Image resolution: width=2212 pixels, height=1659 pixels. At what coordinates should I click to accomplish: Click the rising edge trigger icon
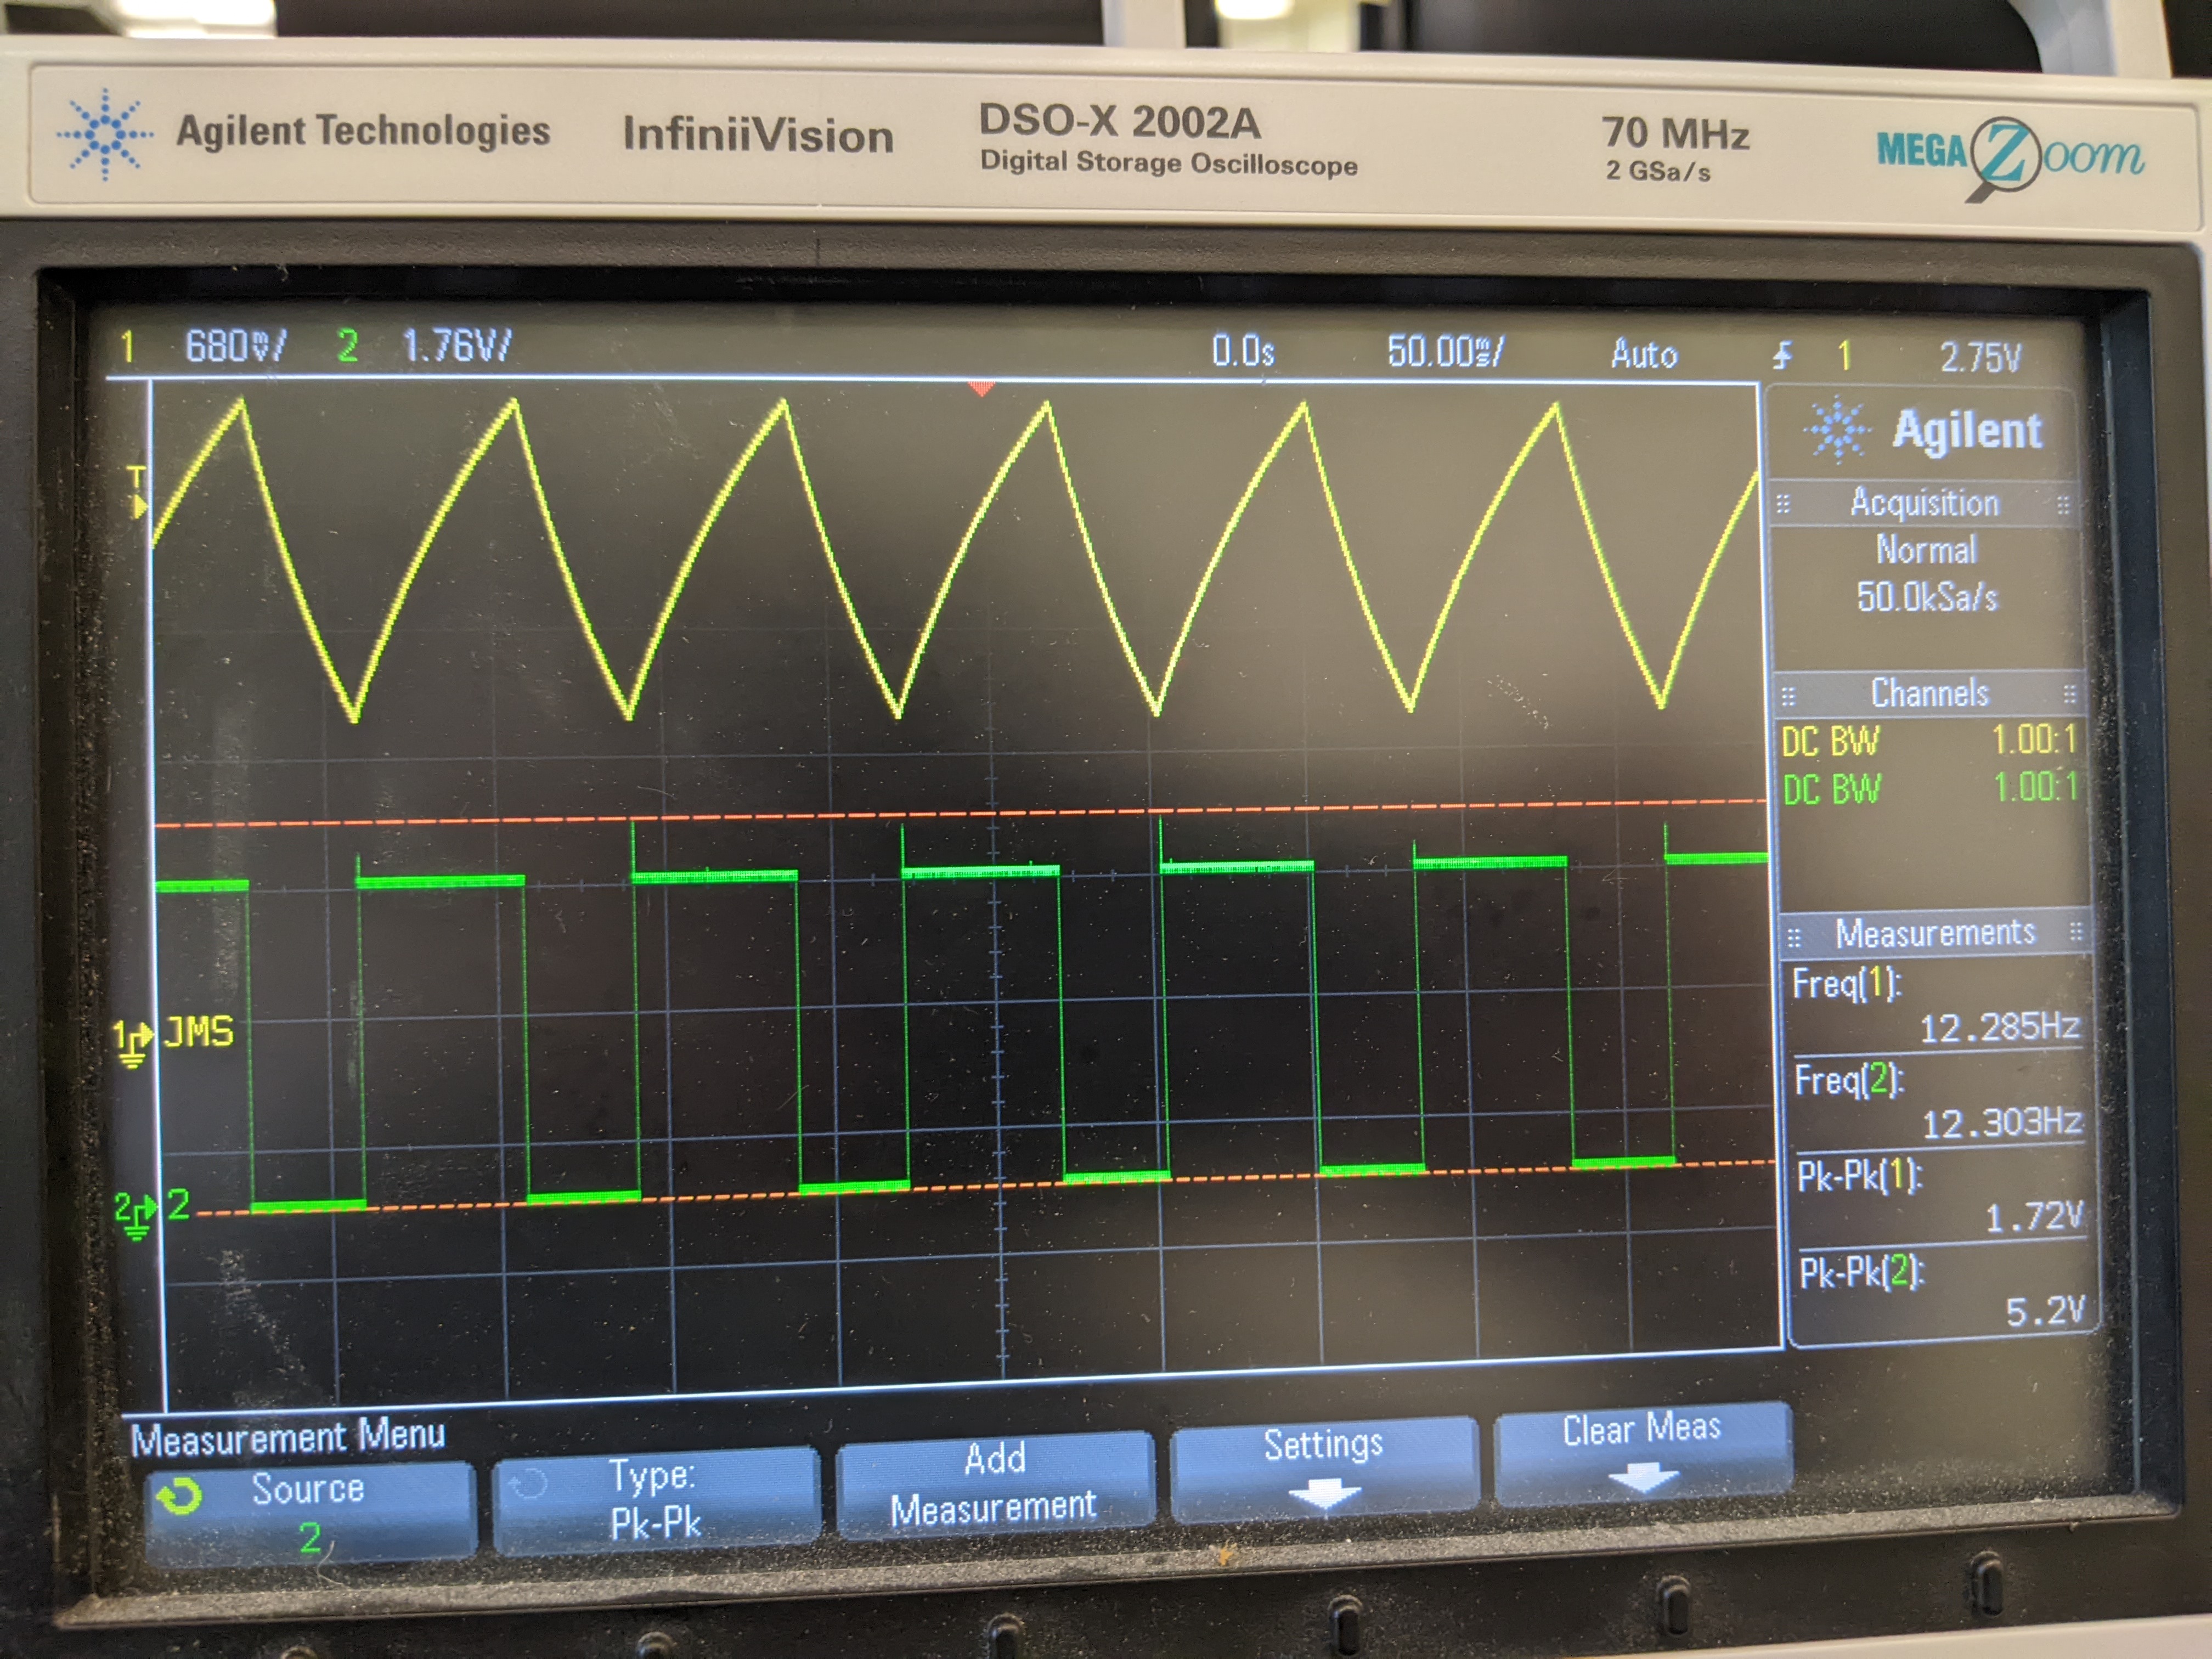[1782, 355]
